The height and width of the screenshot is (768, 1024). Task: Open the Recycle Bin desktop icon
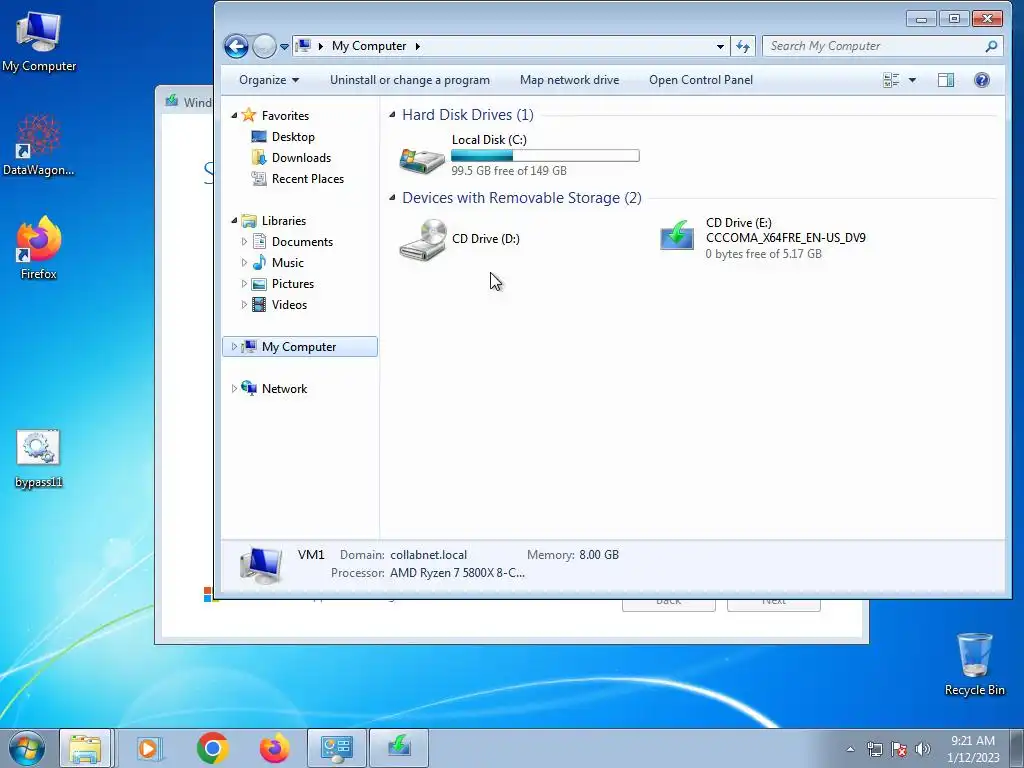point(974,664)
